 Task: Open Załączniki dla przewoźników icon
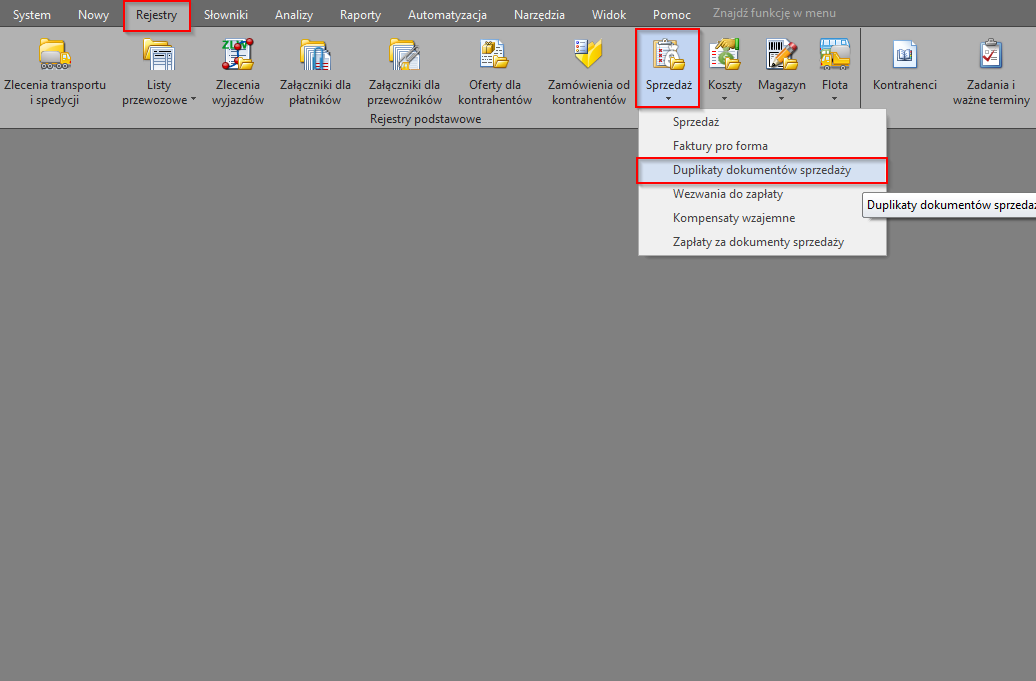tap(404, 70)
